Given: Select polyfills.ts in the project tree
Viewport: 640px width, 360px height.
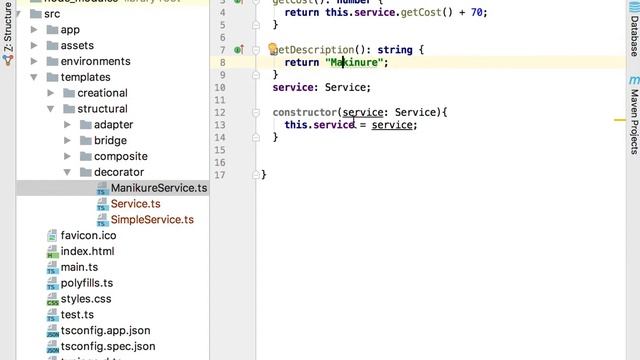Looking at the screenshot, I should [x=87, y=283].
